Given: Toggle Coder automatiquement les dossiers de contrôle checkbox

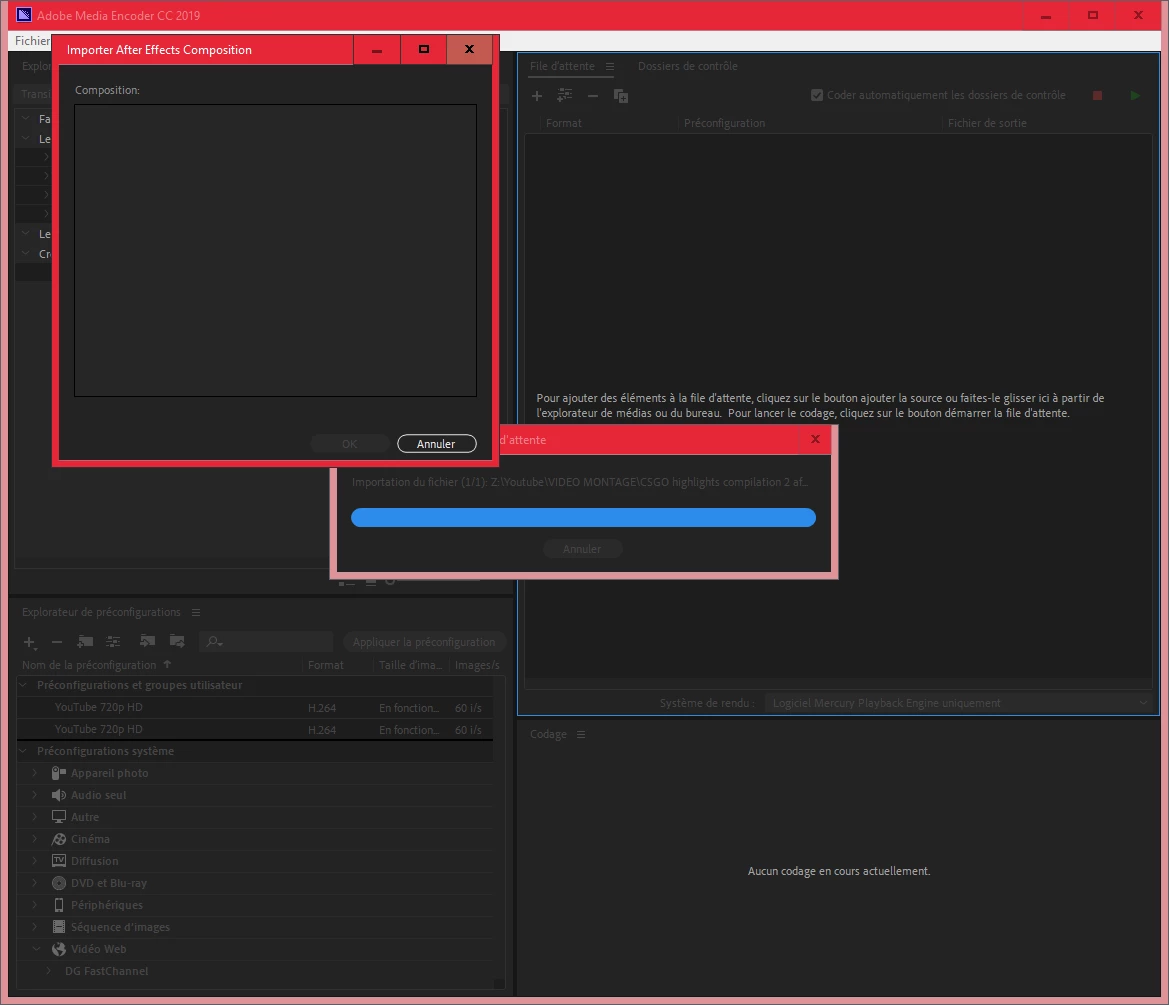Looking at the screenshot, I should tap(817, 95).
